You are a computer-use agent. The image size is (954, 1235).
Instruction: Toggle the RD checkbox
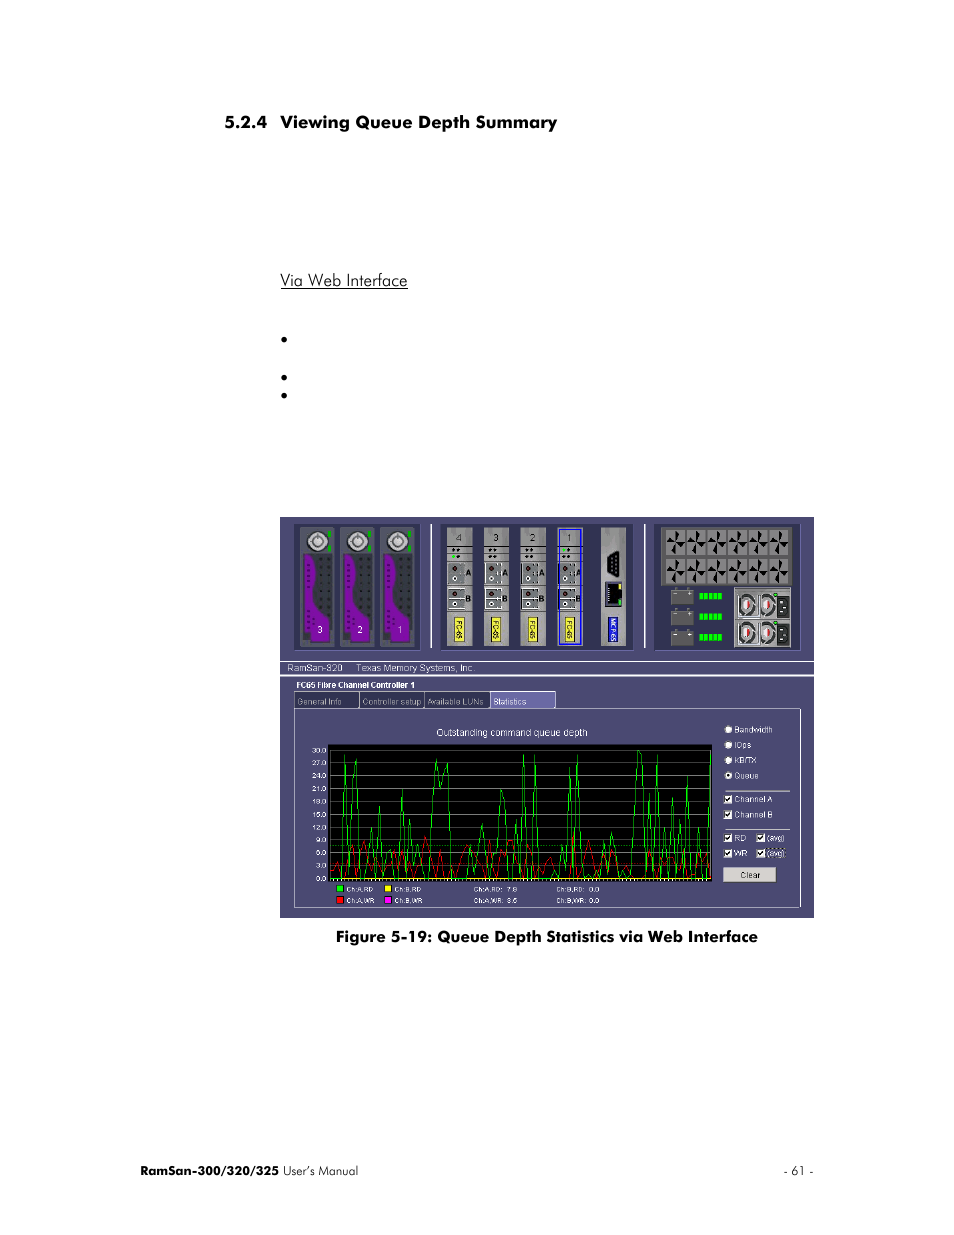point(728,838)
